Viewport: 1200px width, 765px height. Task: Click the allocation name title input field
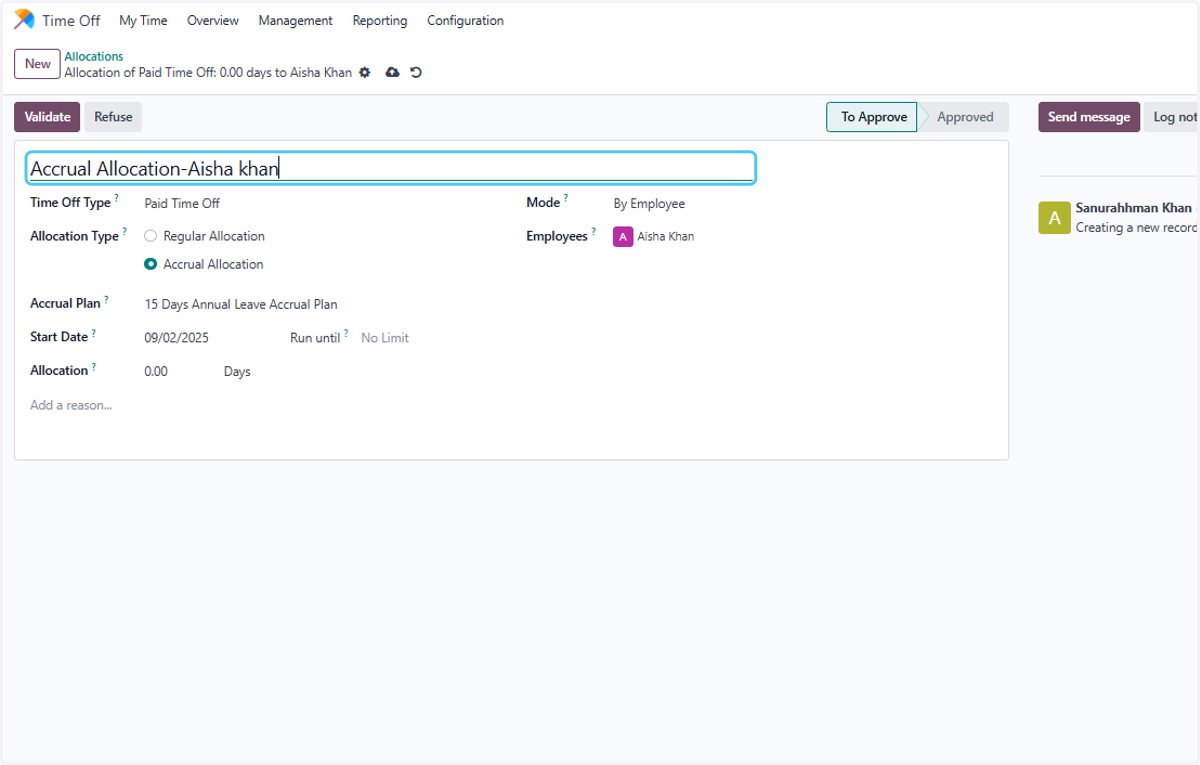[391, 168]
